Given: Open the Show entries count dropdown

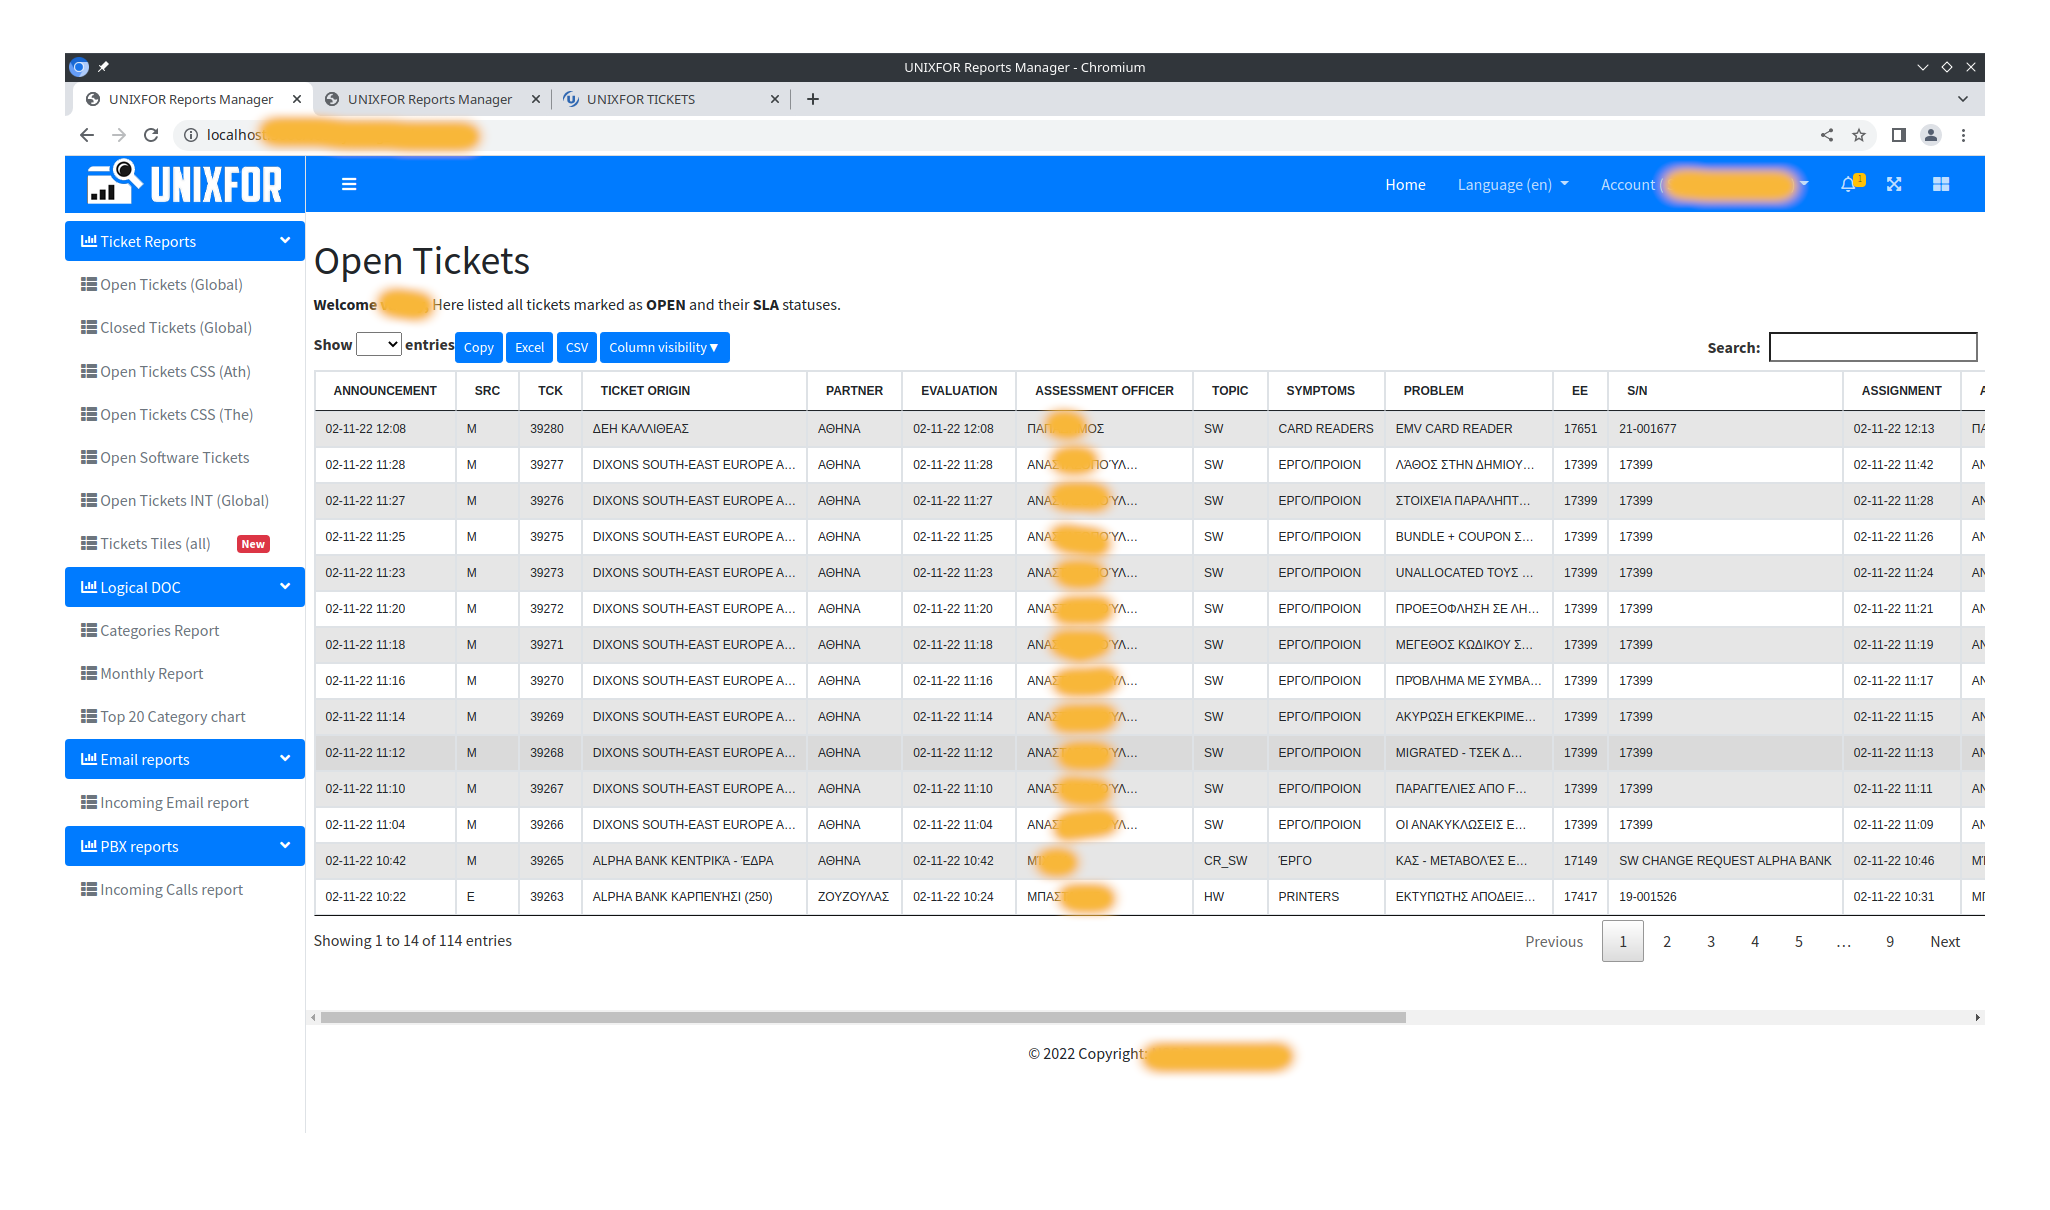Looking at the screenshot, I should tap(379, 344).
